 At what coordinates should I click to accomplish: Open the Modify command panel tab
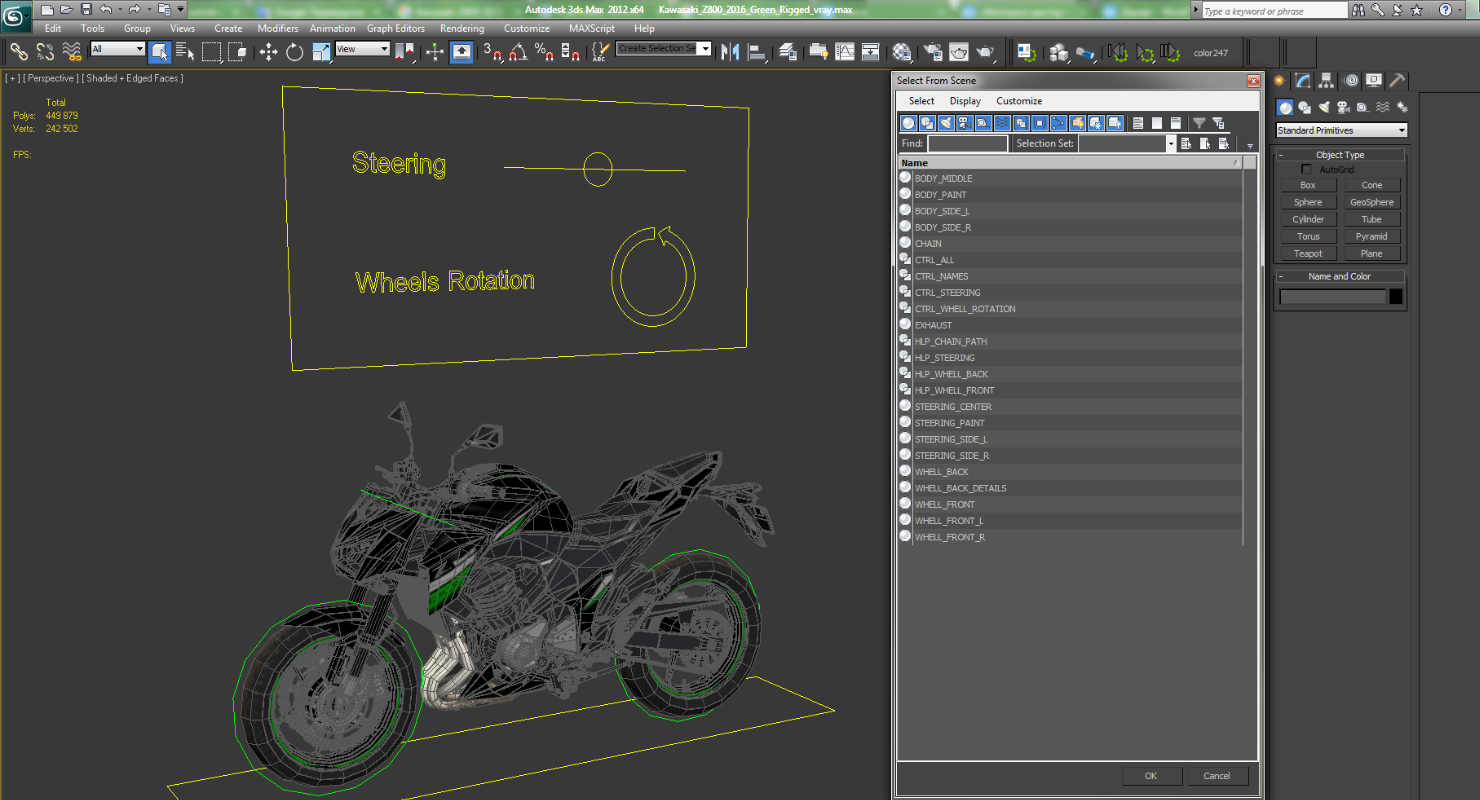[x=1303, y=81]
